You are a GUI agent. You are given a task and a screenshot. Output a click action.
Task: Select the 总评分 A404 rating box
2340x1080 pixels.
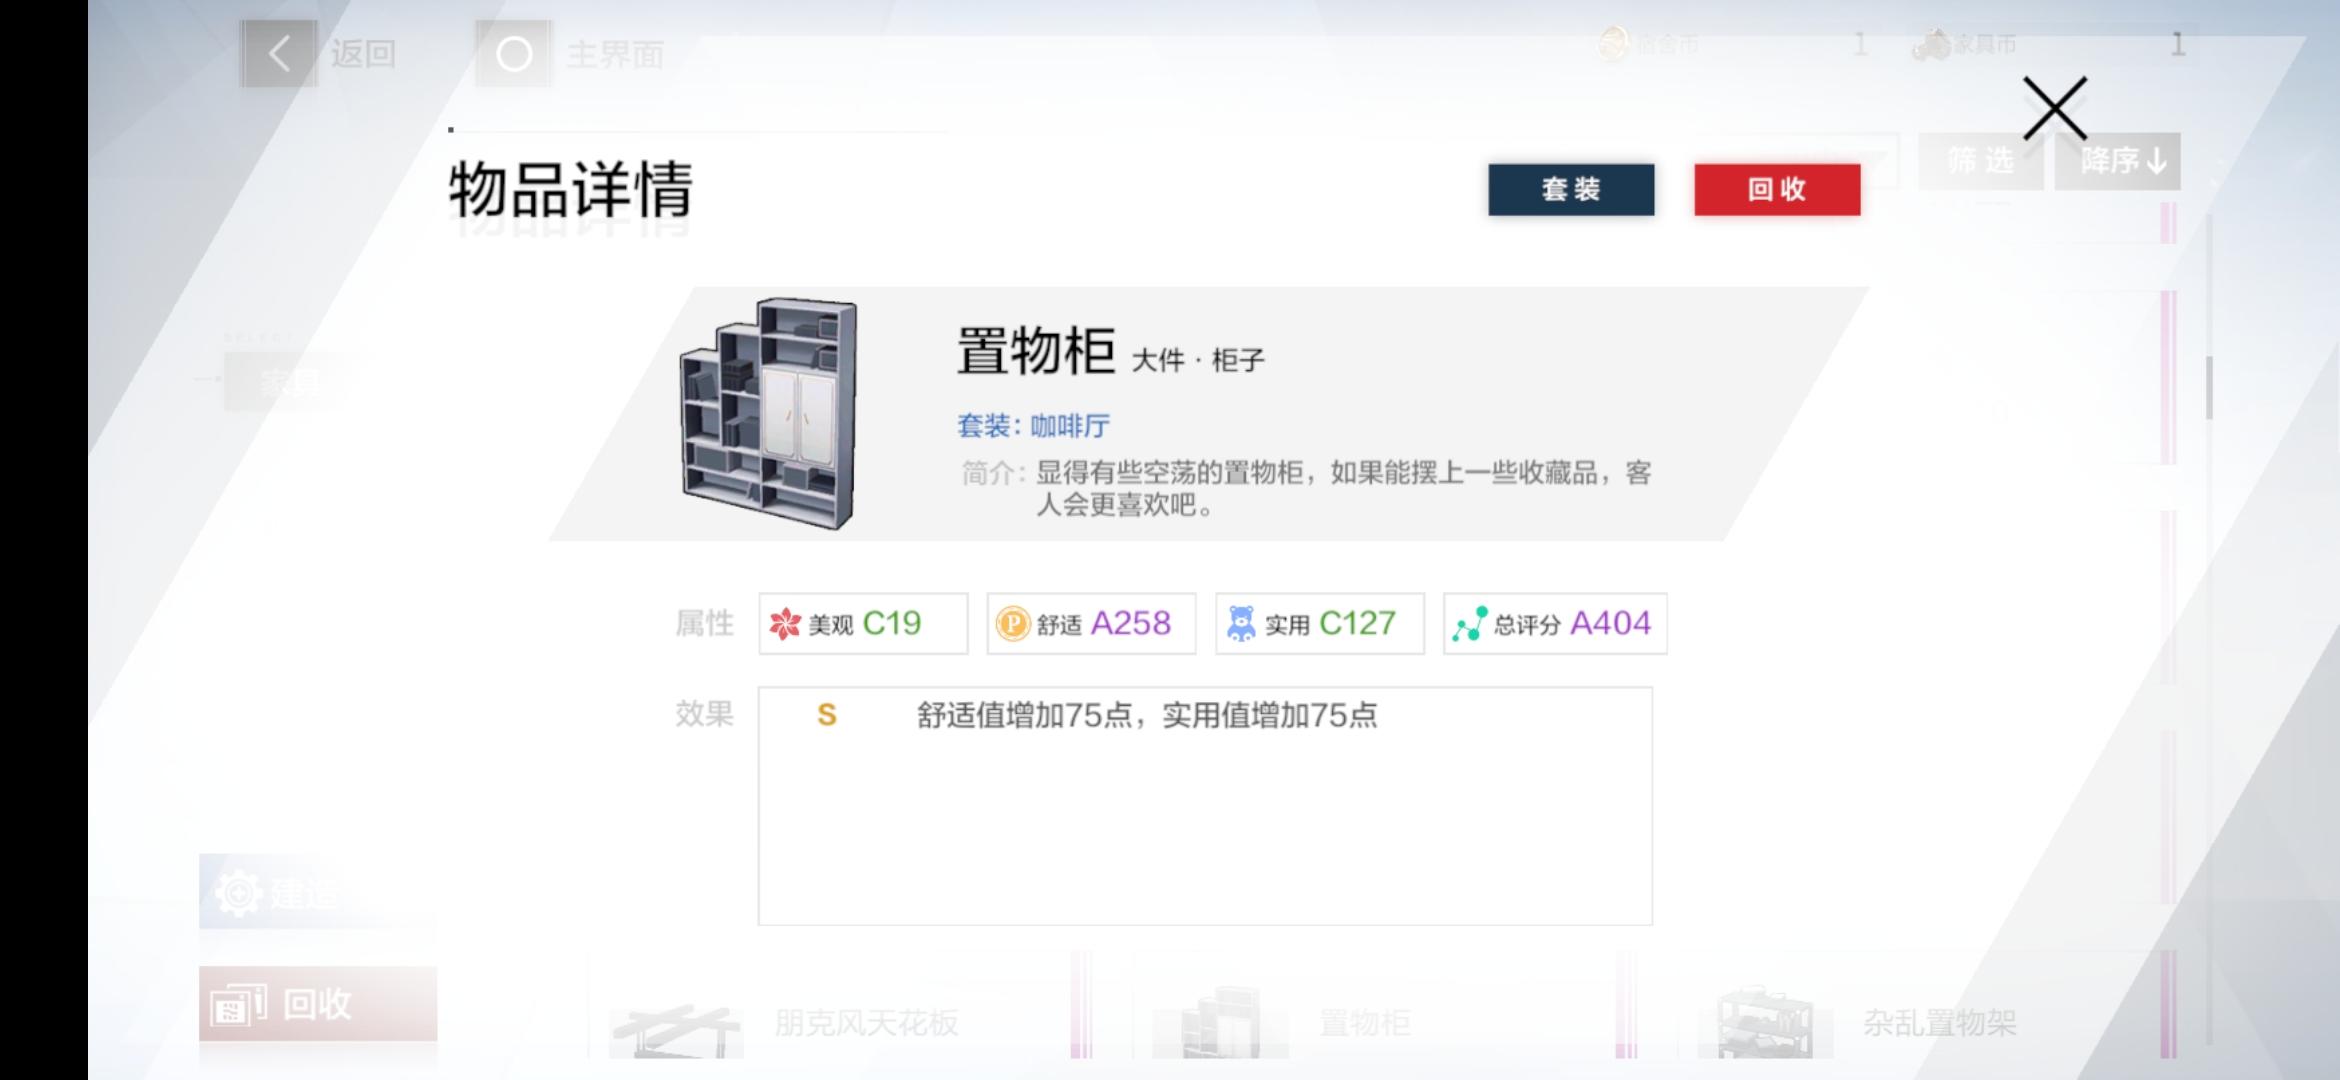[x=1555, y=624]
